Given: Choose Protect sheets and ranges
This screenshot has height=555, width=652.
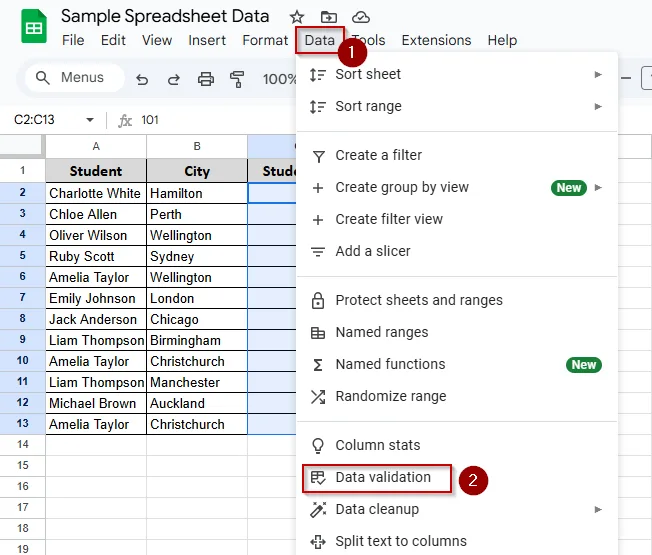Looking at the screenshot, I should (419, 301).
